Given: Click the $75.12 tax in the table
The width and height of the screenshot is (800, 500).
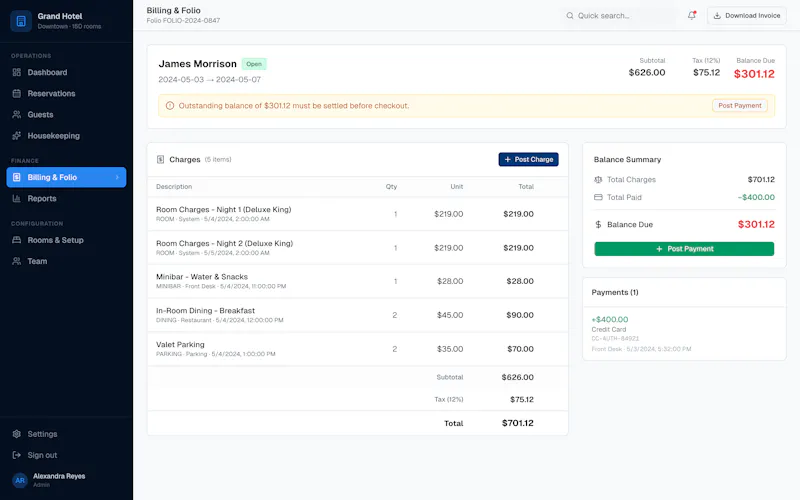Looking at the screenshot, I should (x=522, y=399).
